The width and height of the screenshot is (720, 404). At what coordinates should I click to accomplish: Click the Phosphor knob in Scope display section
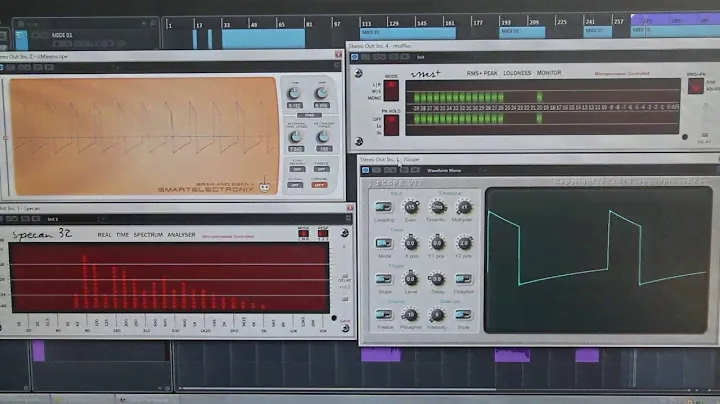click(x=411, y=314)
